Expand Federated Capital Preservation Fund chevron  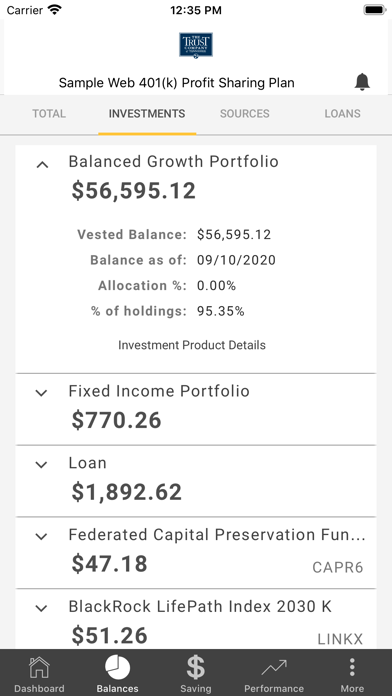41,537
